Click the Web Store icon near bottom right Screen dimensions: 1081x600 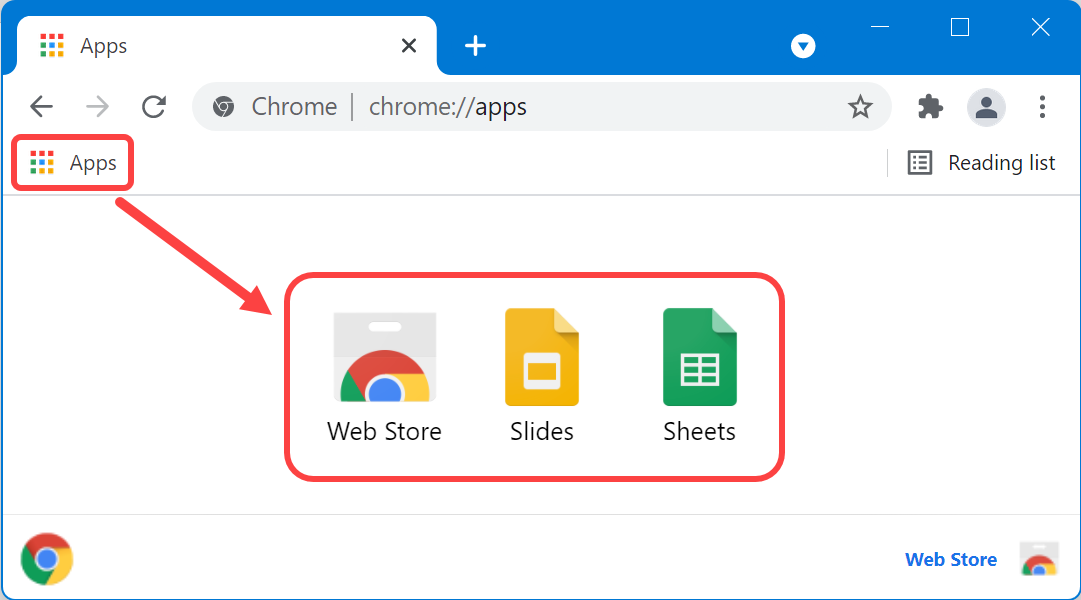coord(1039,559)
